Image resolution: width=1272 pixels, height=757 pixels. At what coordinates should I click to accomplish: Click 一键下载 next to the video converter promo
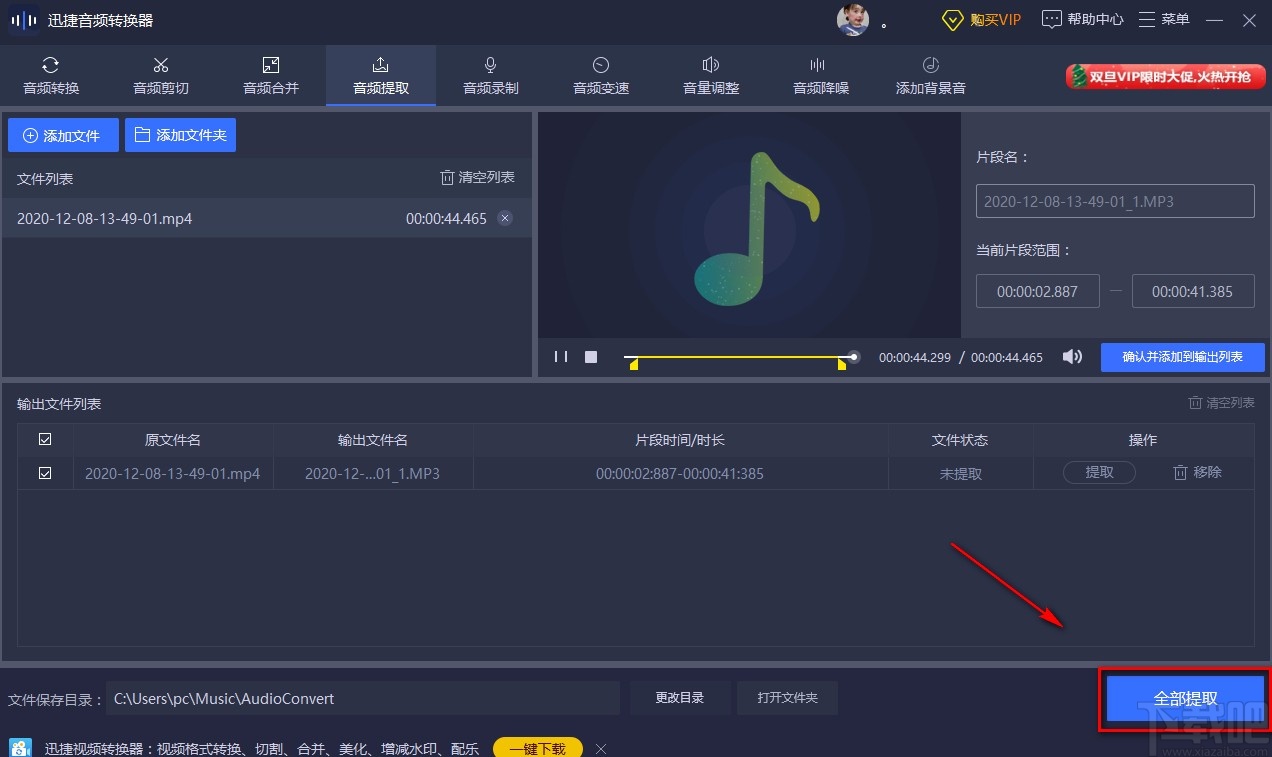(537, 747)
